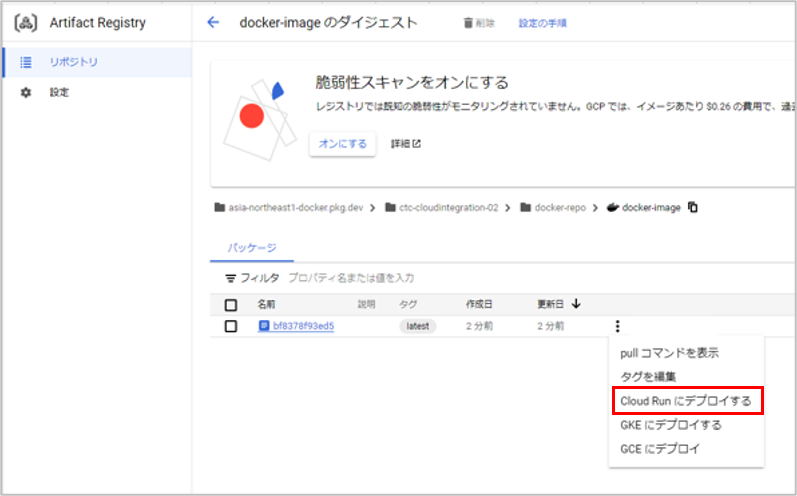Click the external link icon next to 詳細
This screenshot has height=496, width=797.
click(x=417, y=144)
